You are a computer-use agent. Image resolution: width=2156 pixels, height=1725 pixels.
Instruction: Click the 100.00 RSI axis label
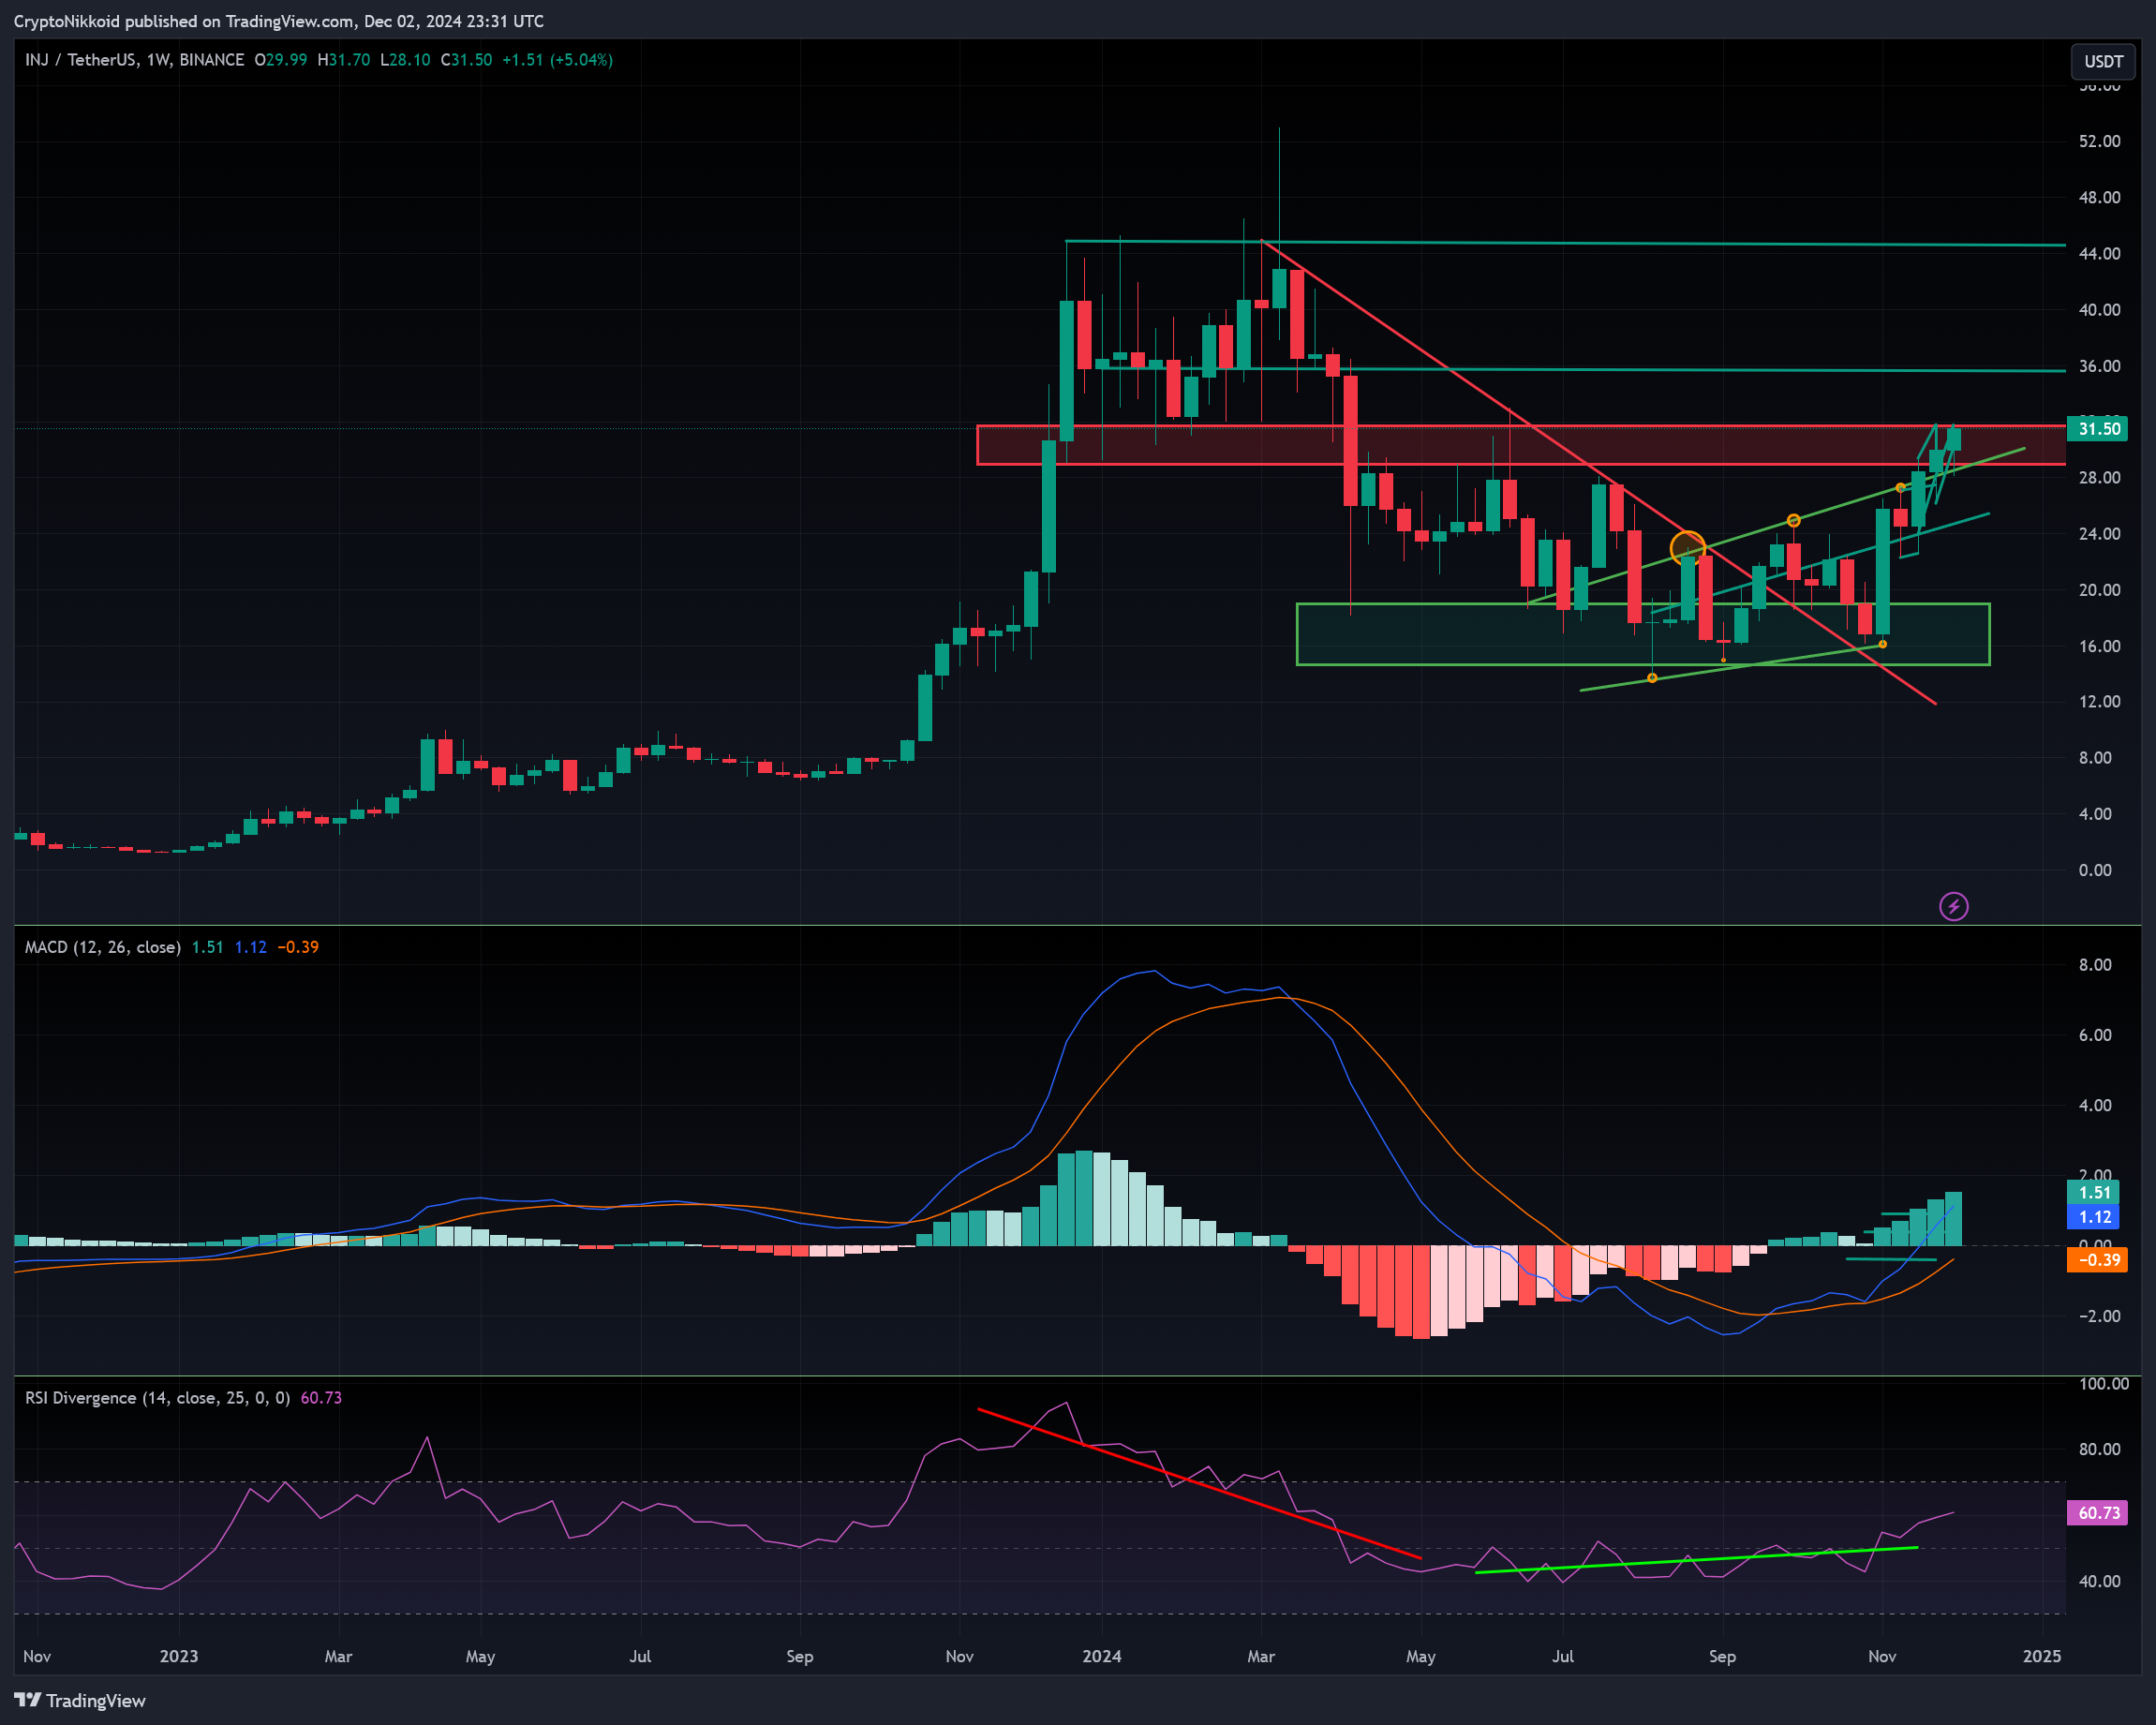point(2103,1384)
